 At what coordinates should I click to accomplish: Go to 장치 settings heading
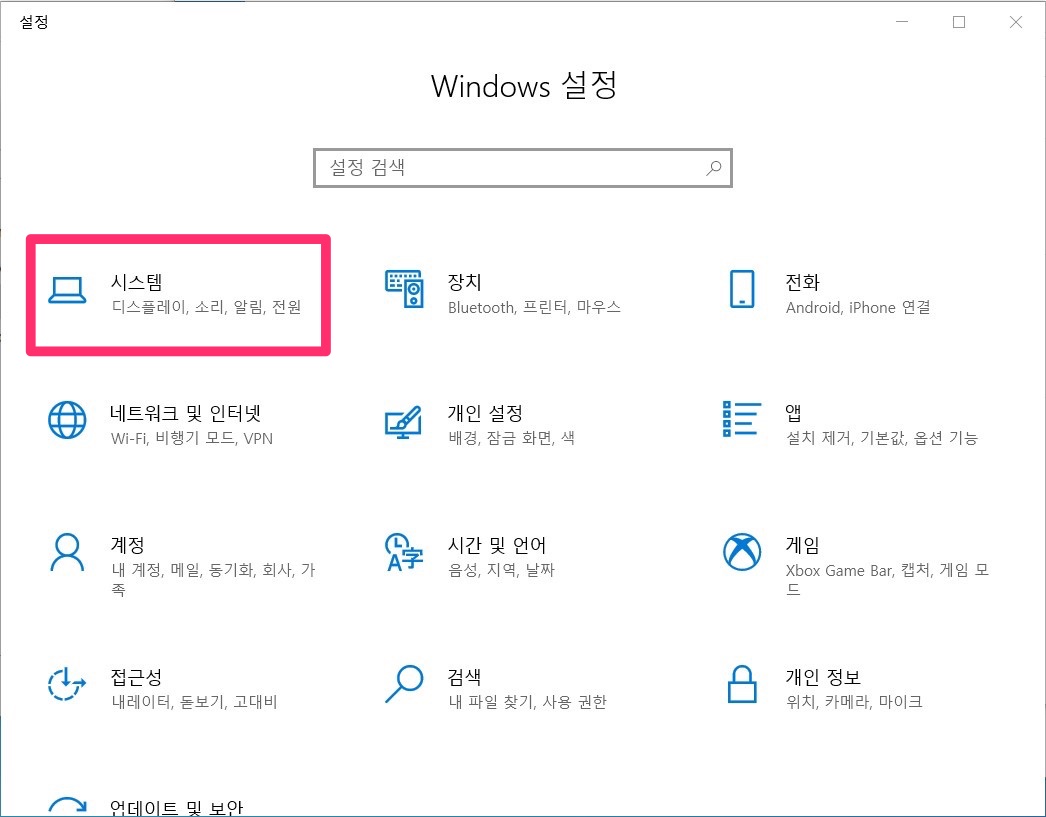[x=464, y=282]
